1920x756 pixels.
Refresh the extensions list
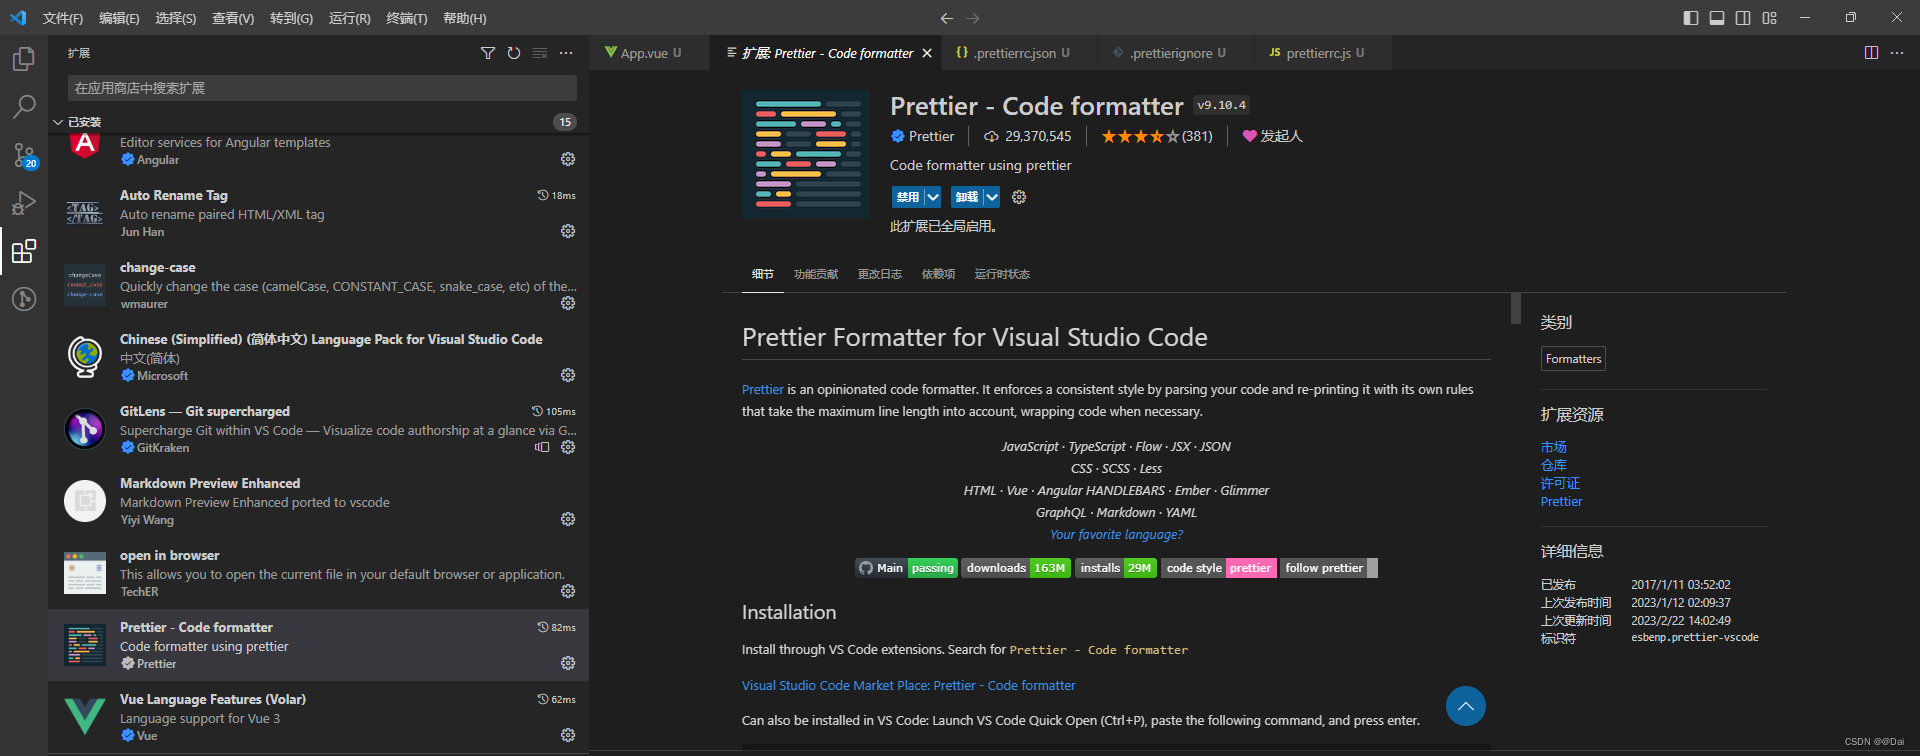pos(514,53)
